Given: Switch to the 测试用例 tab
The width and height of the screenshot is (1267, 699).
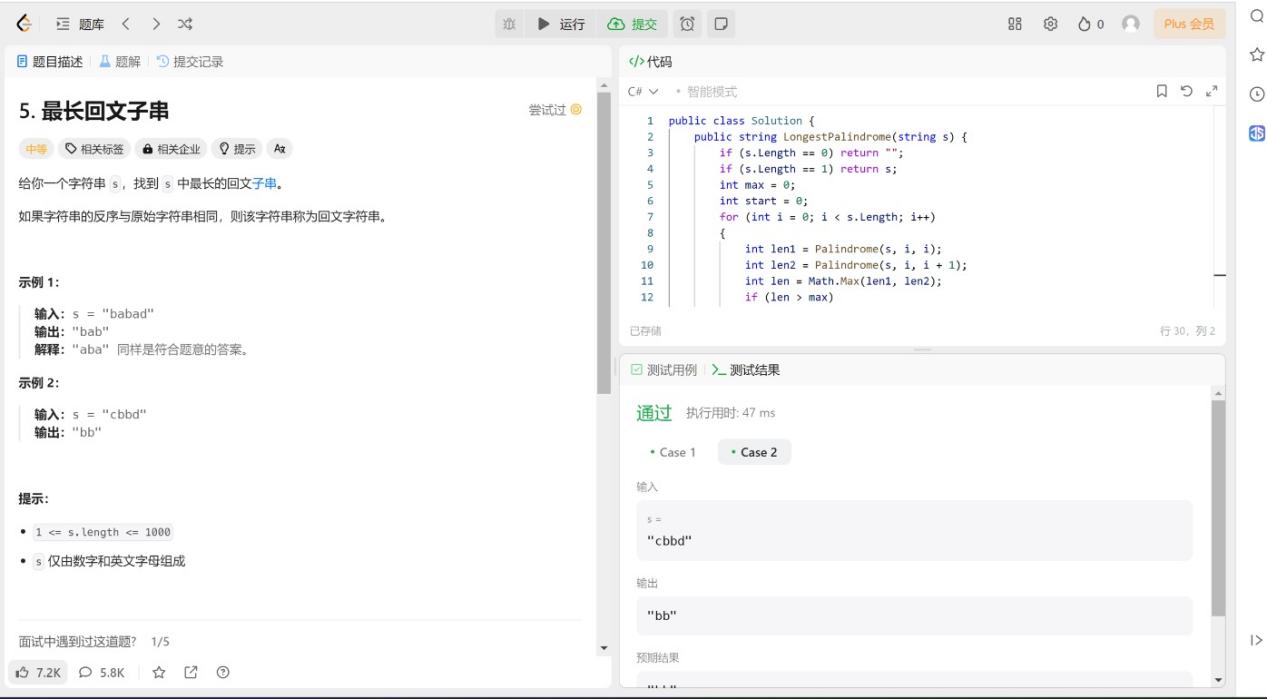Looking at the screenshot, I should pos(664,370).
